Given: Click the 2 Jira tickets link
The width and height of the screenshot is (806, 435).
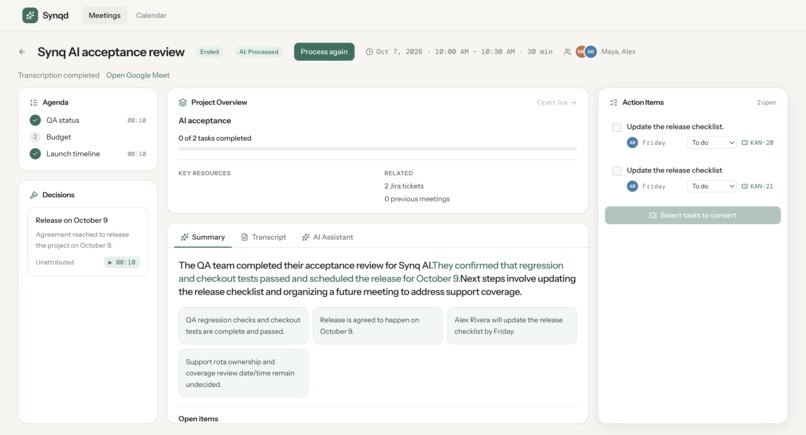Looking at the screenshot, I should [x=404, y=186].
